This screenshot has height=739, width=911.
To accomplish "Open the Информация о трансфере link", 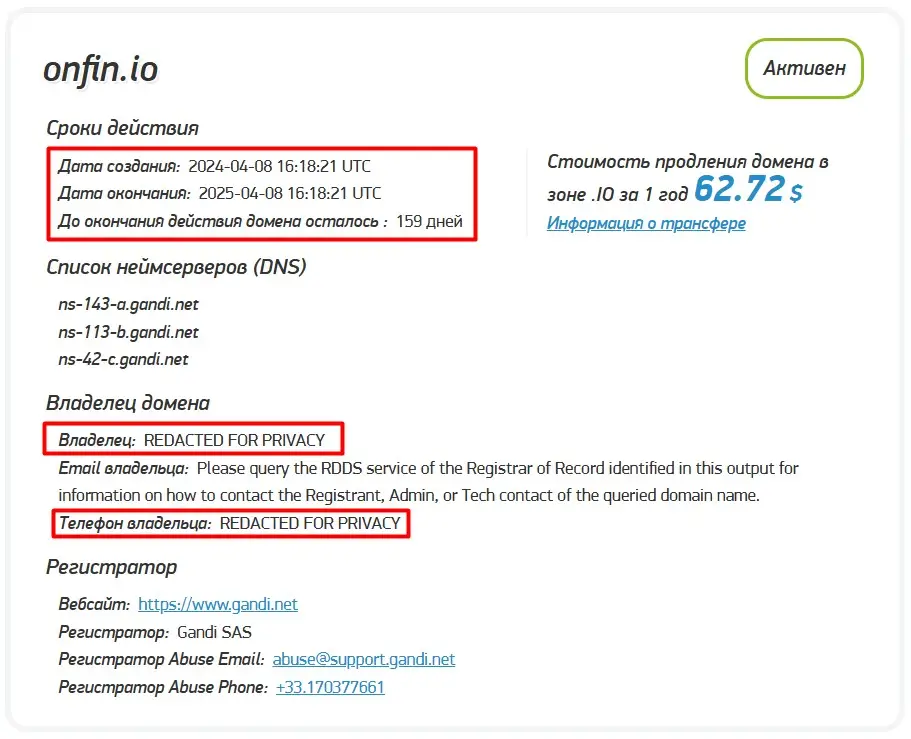I will [x=646, y=223].
